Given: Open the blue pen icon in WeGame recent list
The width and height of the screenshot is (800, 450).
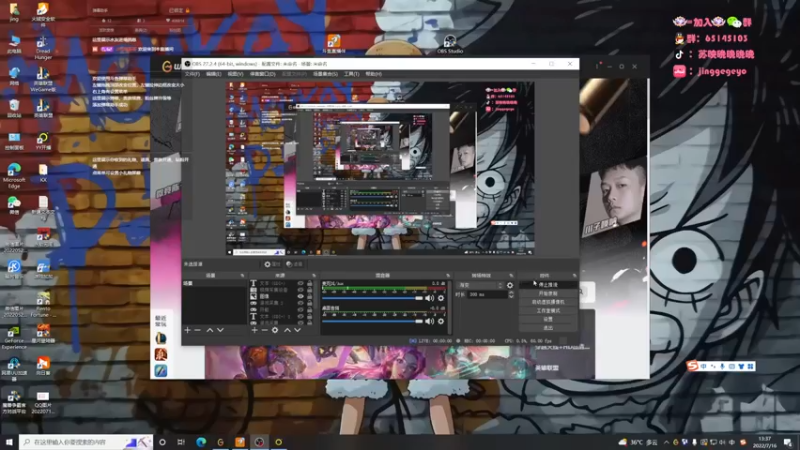Looking at the screenshot, I should coord(161,370).
